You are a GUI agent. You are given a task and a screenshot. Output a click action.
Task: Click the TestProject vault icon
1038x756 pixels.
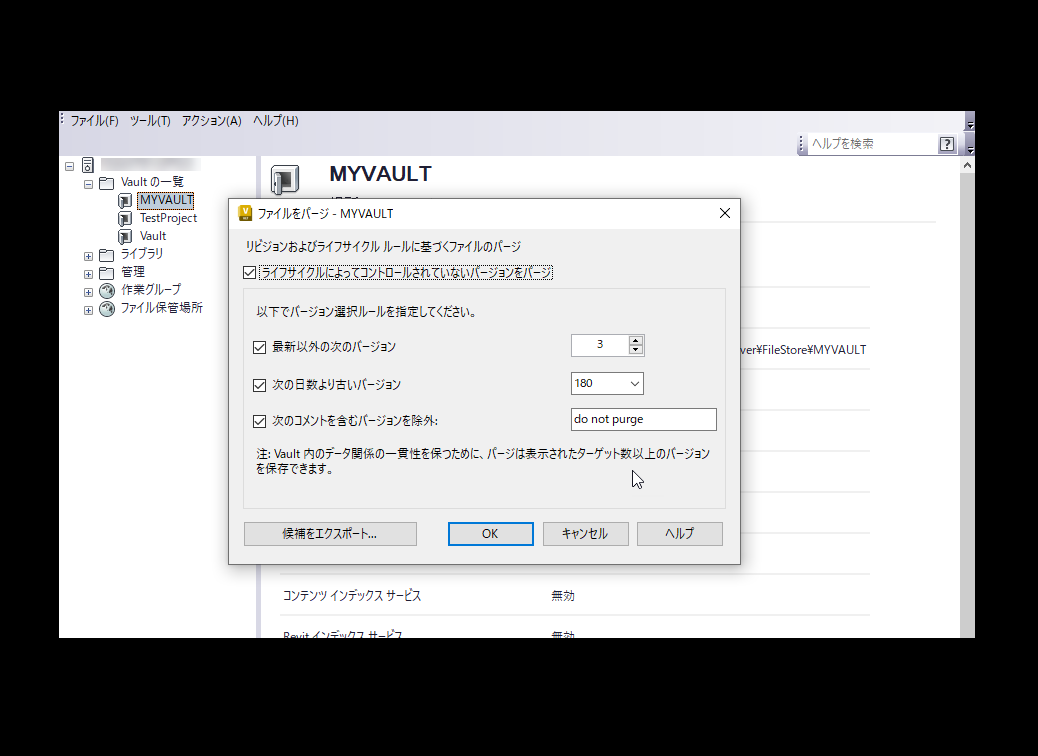tap(125, 218)
